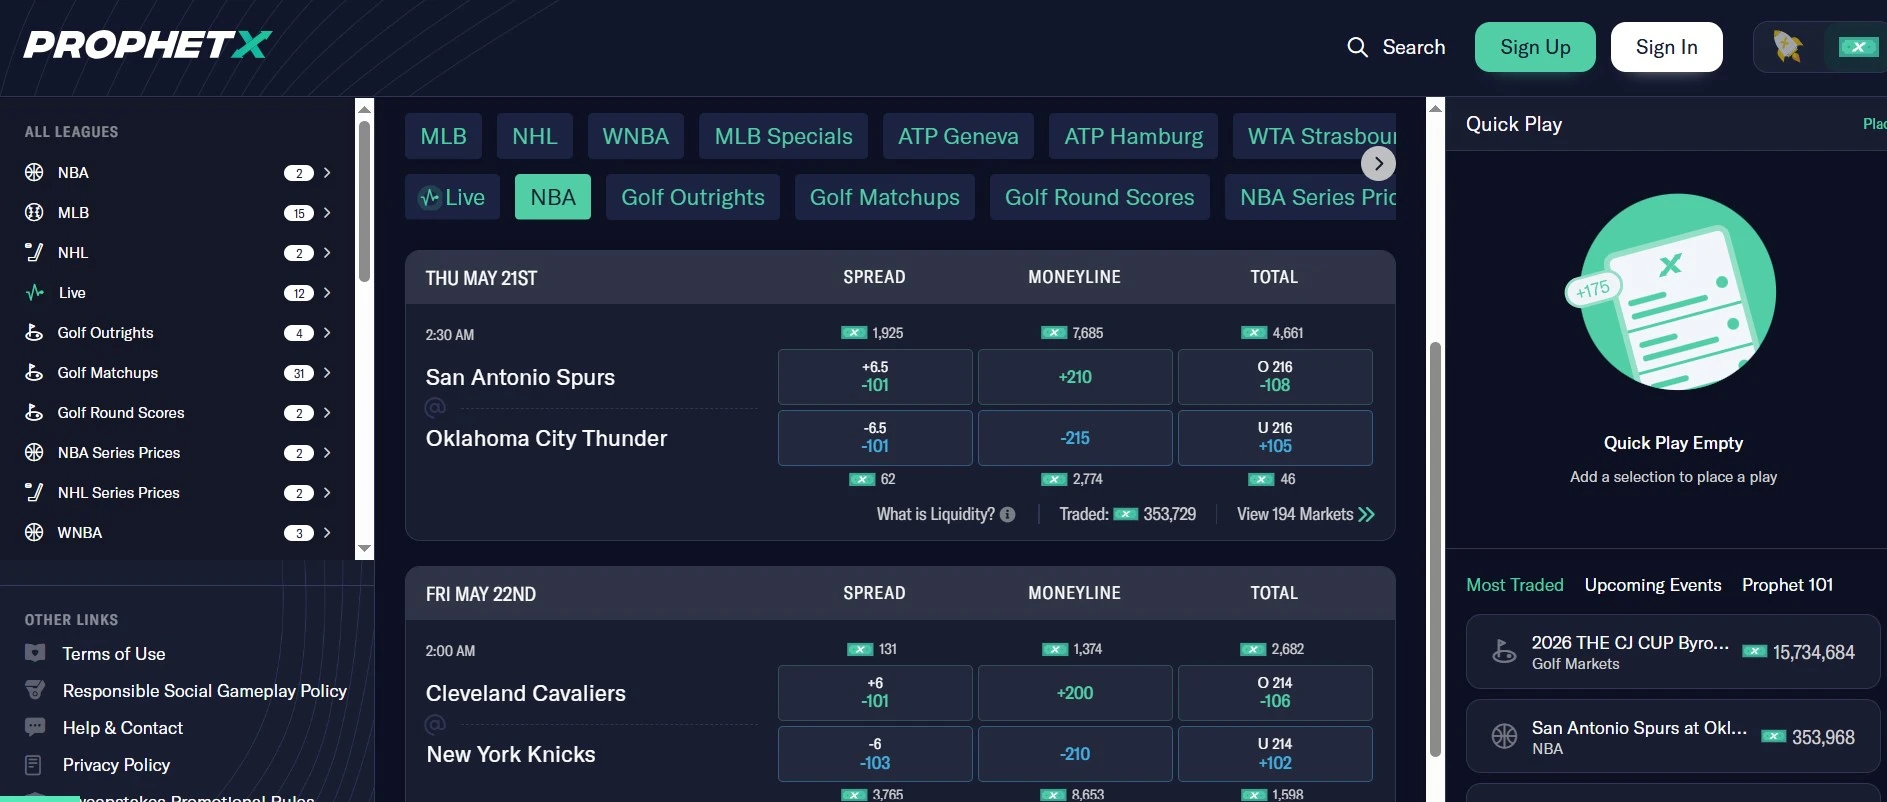Click the Sign Up button

coord(1535,47)
